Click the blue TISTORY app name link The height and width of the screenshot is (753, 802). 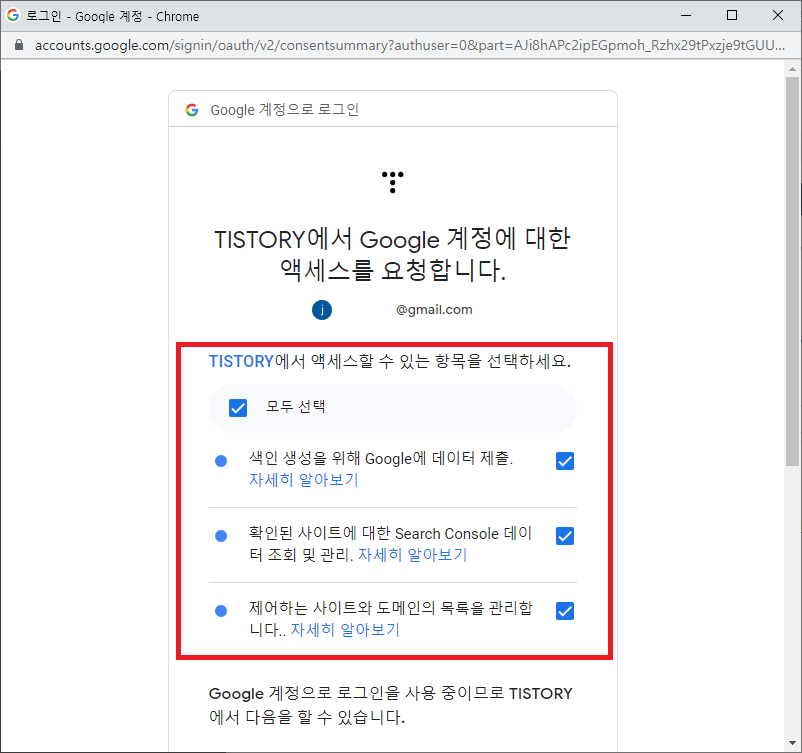point(241,362)
